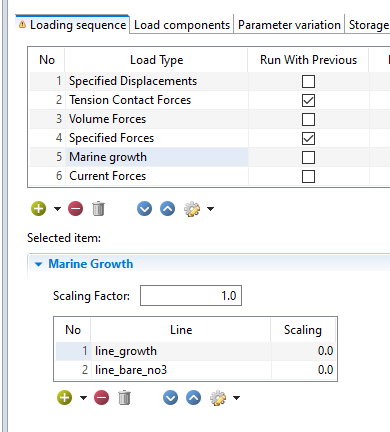Image resolution: width=390 pixels, height=432 pixels.
Task: Open the Parameter variation tab
Action: [289, 25]
